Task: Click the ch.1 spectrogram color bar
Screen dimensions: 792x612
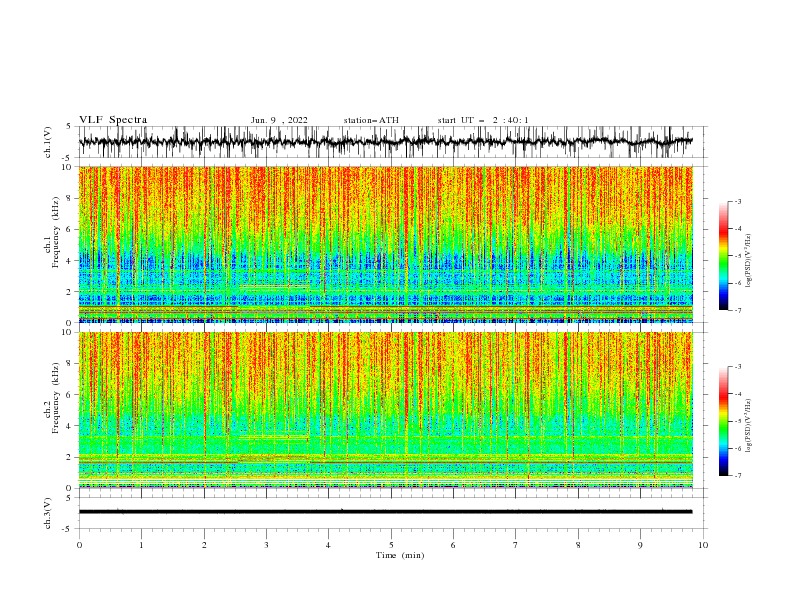Action: point(723,256)
